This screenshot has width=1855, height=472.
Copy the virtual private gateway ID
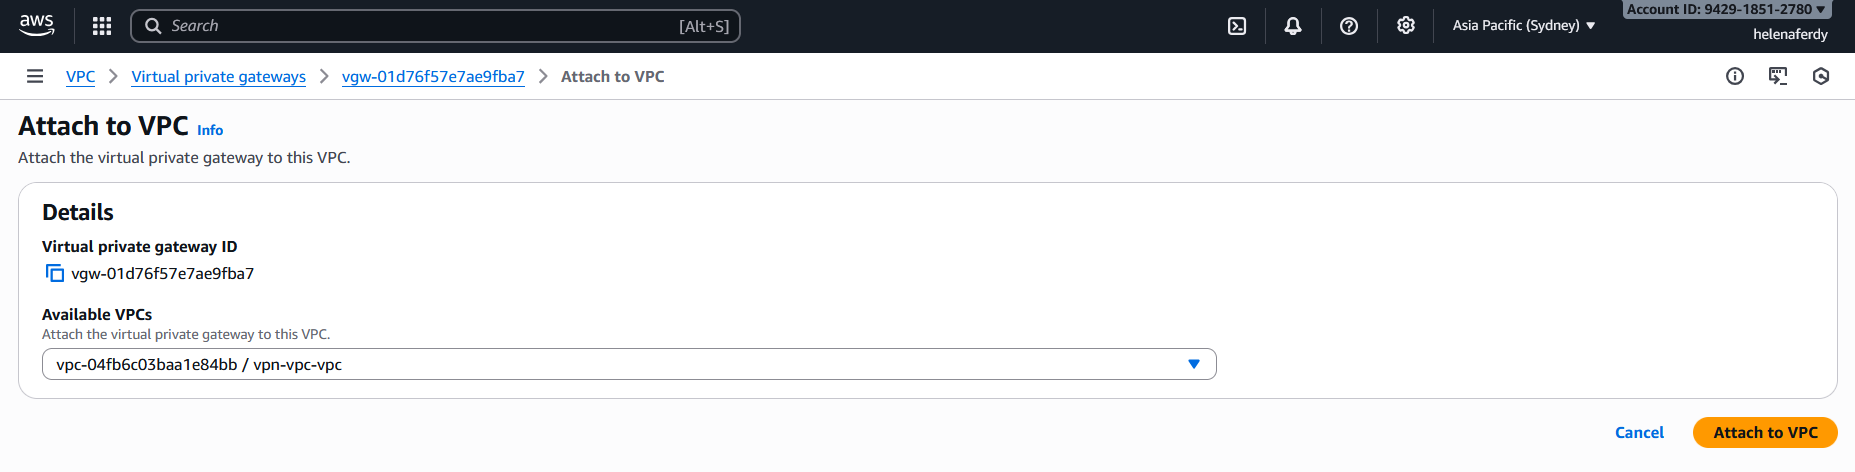pos(55,274)
